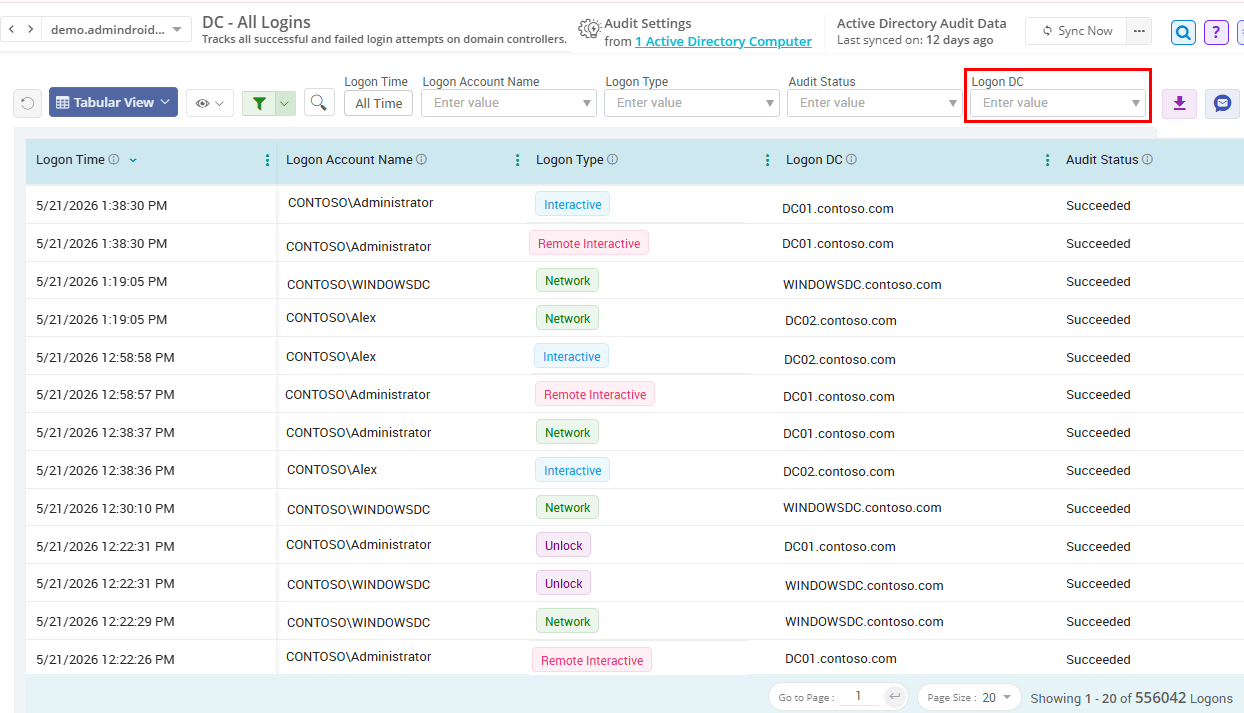Click the Logon DC column header

click(814, 159)
